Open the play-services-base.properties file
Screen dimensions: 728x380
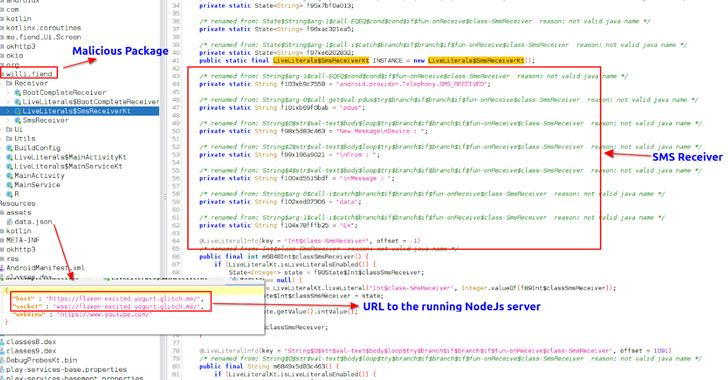tap(66, 370)
